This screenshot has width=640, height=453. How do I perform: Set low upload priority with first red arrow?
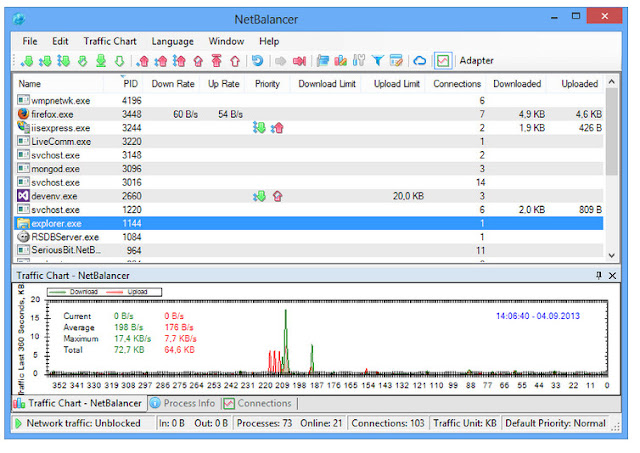[x=142, y=61]
